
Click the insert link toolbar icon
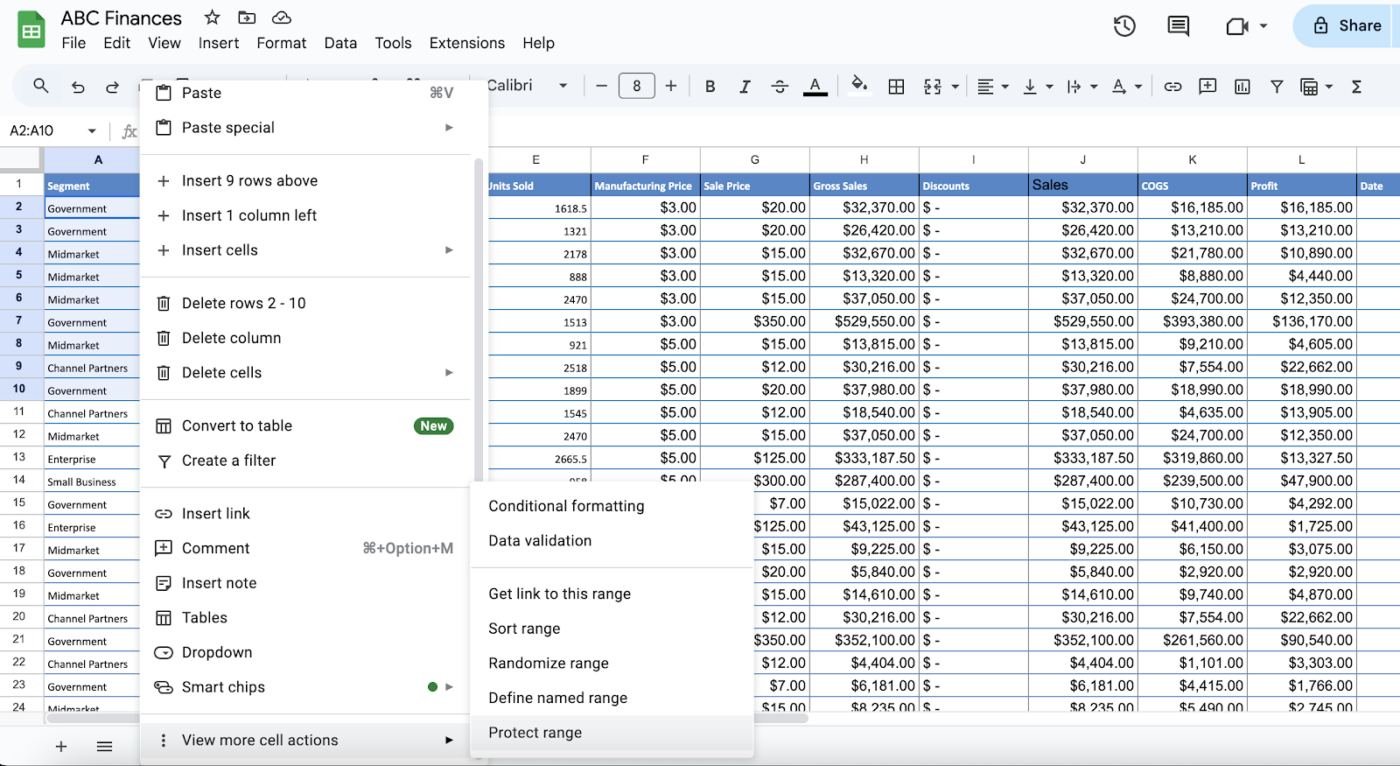point(1173,87)
